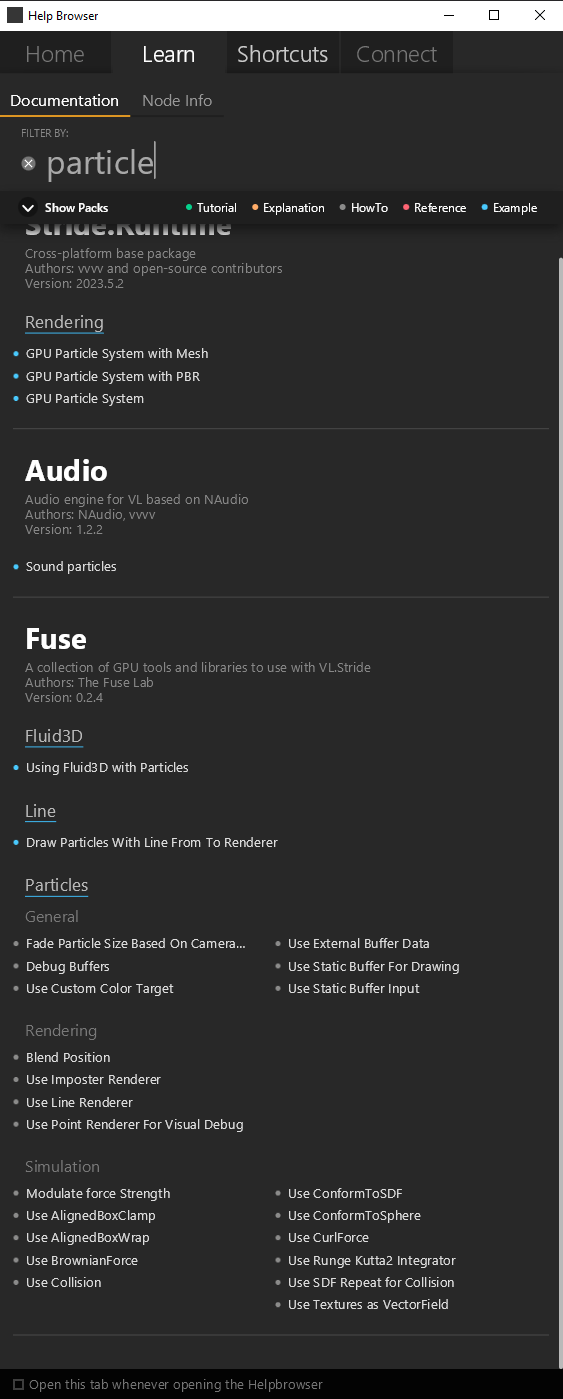Switch to the Node Info tab

coord(177,100)
